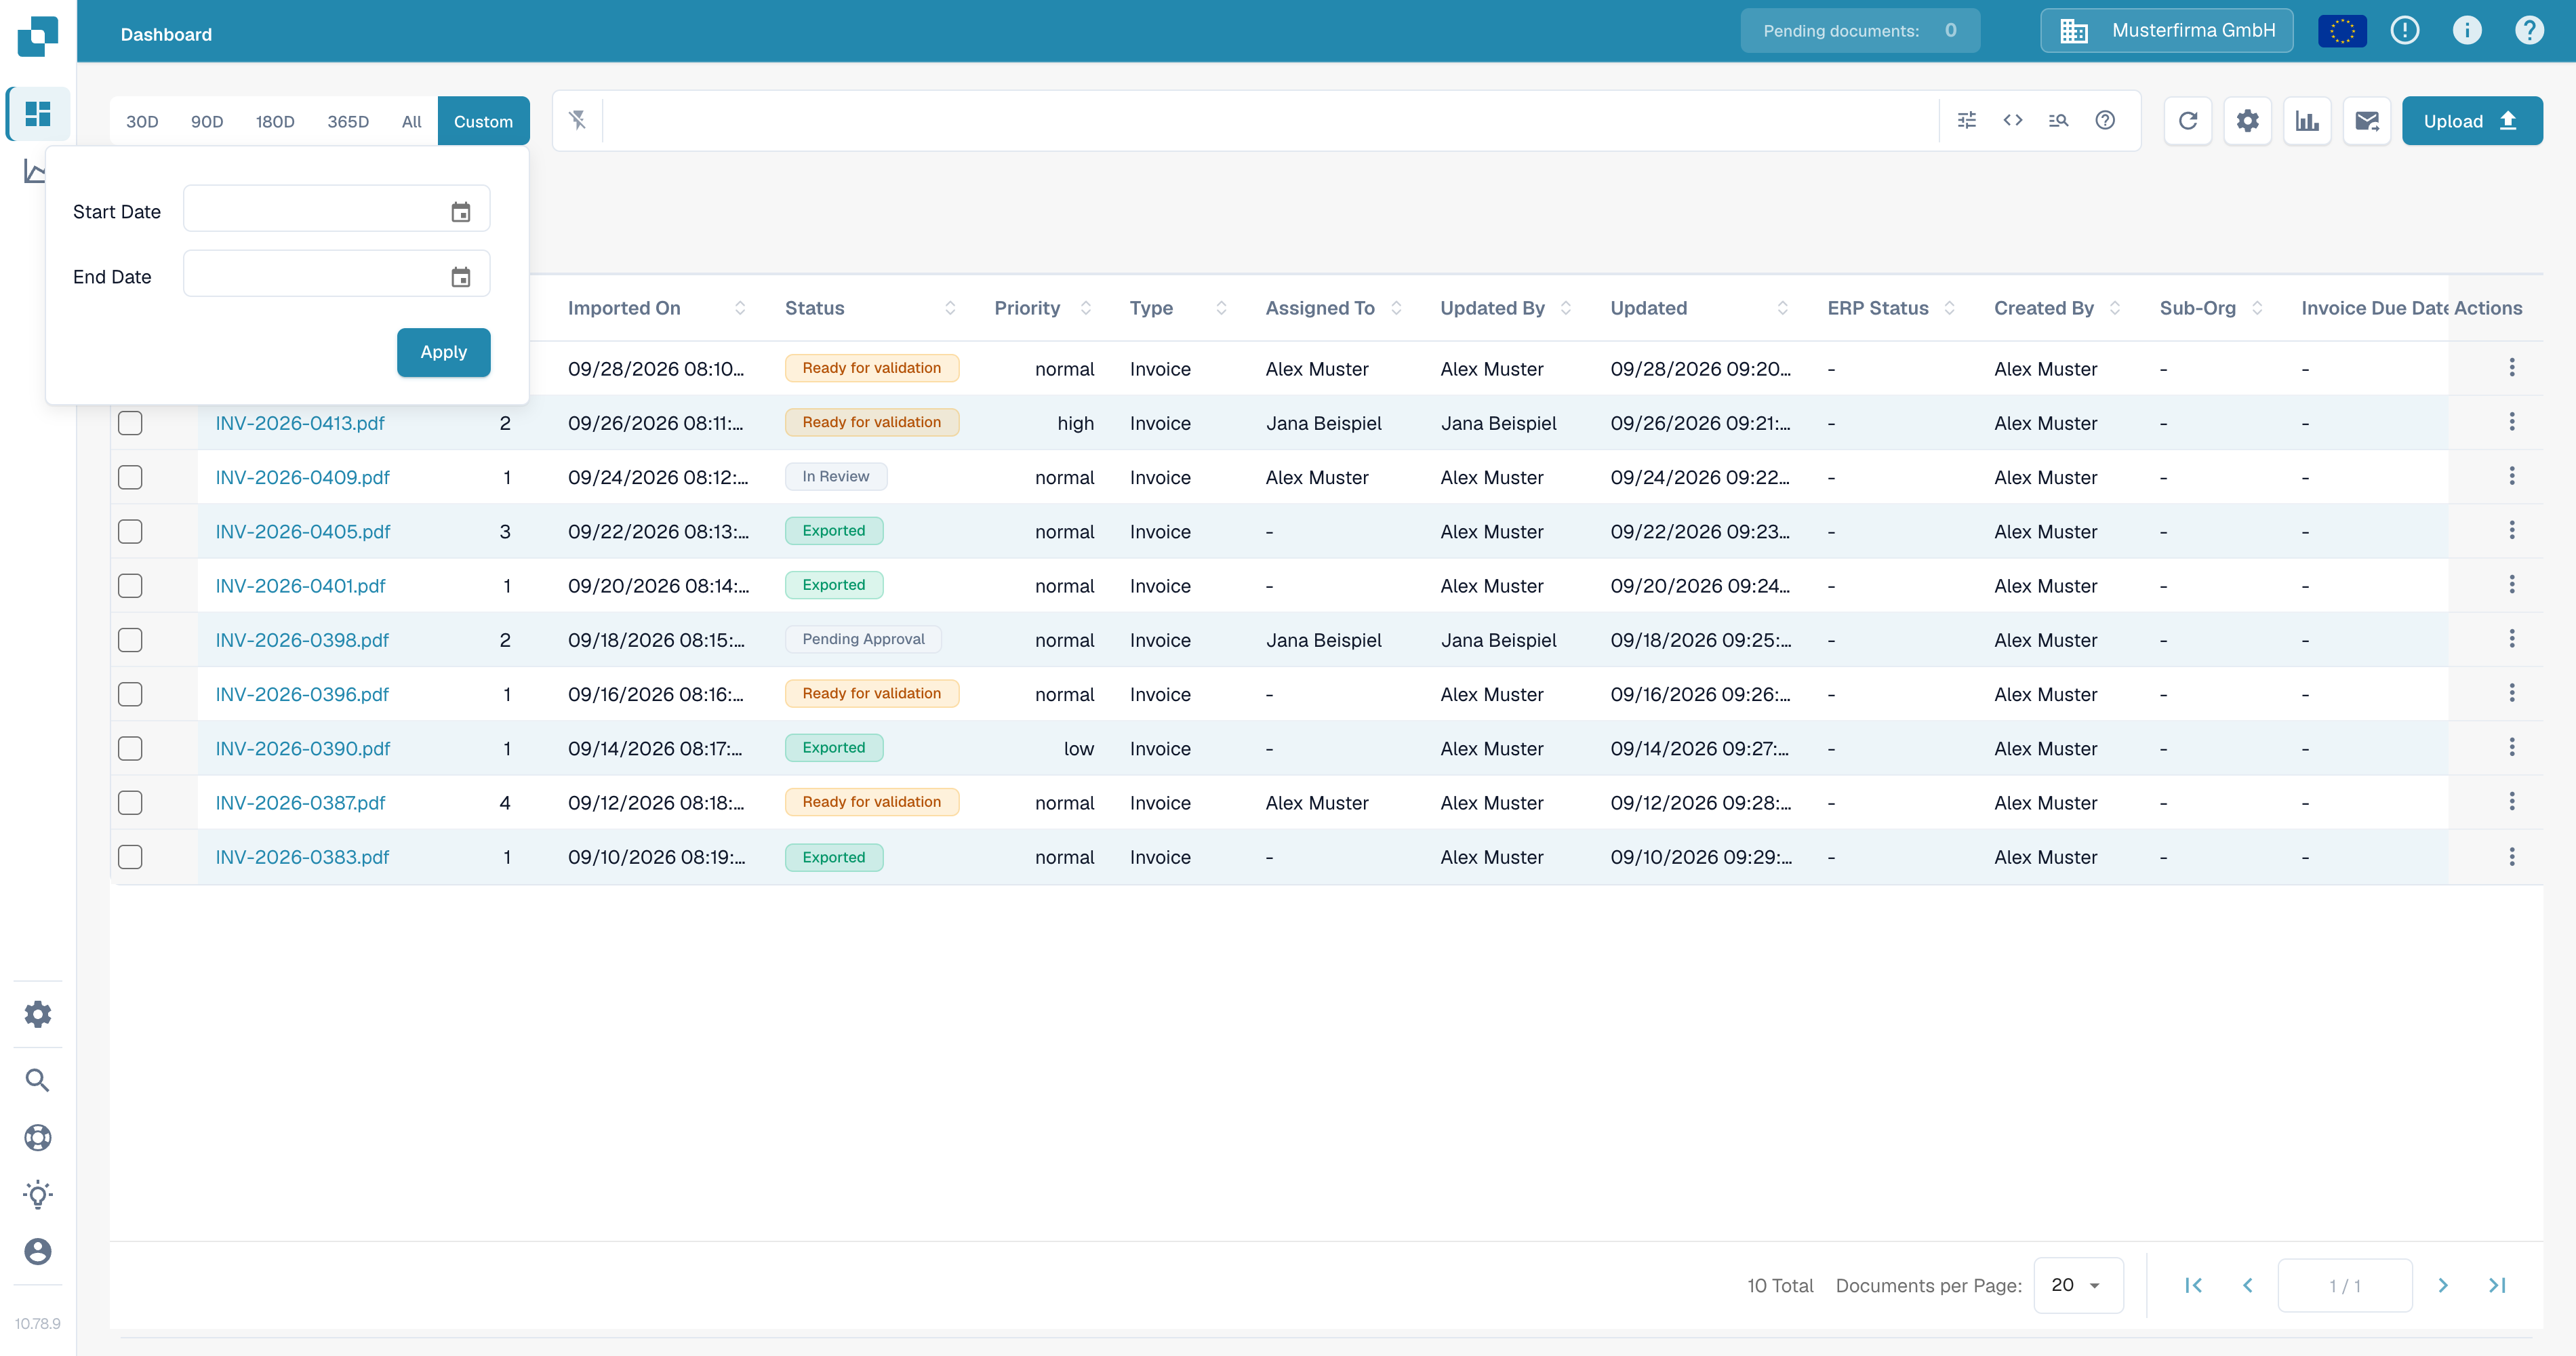Clear filters with the crossed-out flash icon
The height and width of the screenshot is (1356, 2576).
click(578, 120)
